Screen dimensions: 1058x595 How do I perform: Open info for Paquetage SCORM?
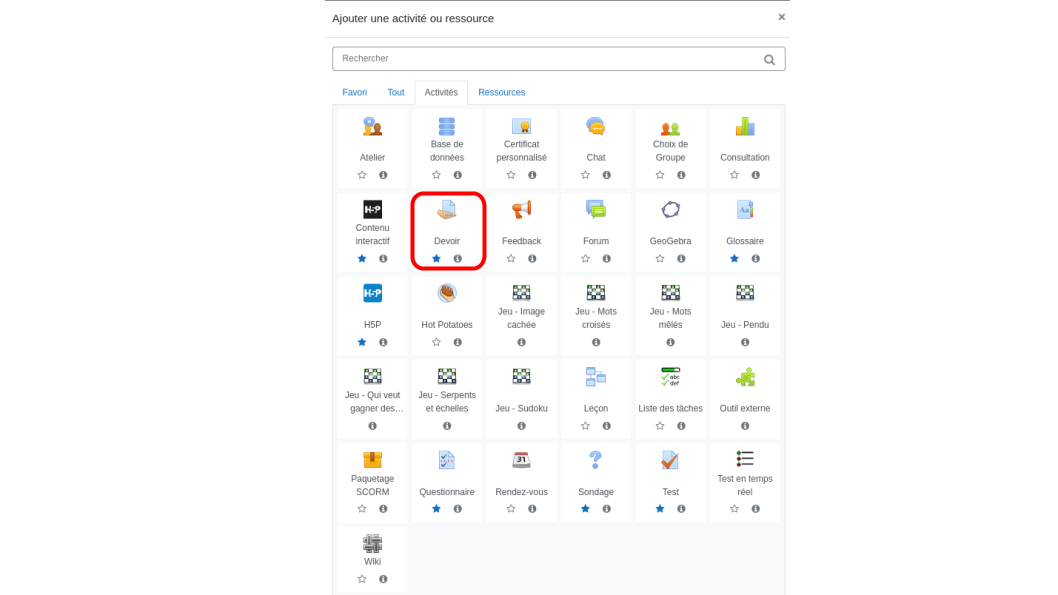pyautogui.click(x=383, y=509)
